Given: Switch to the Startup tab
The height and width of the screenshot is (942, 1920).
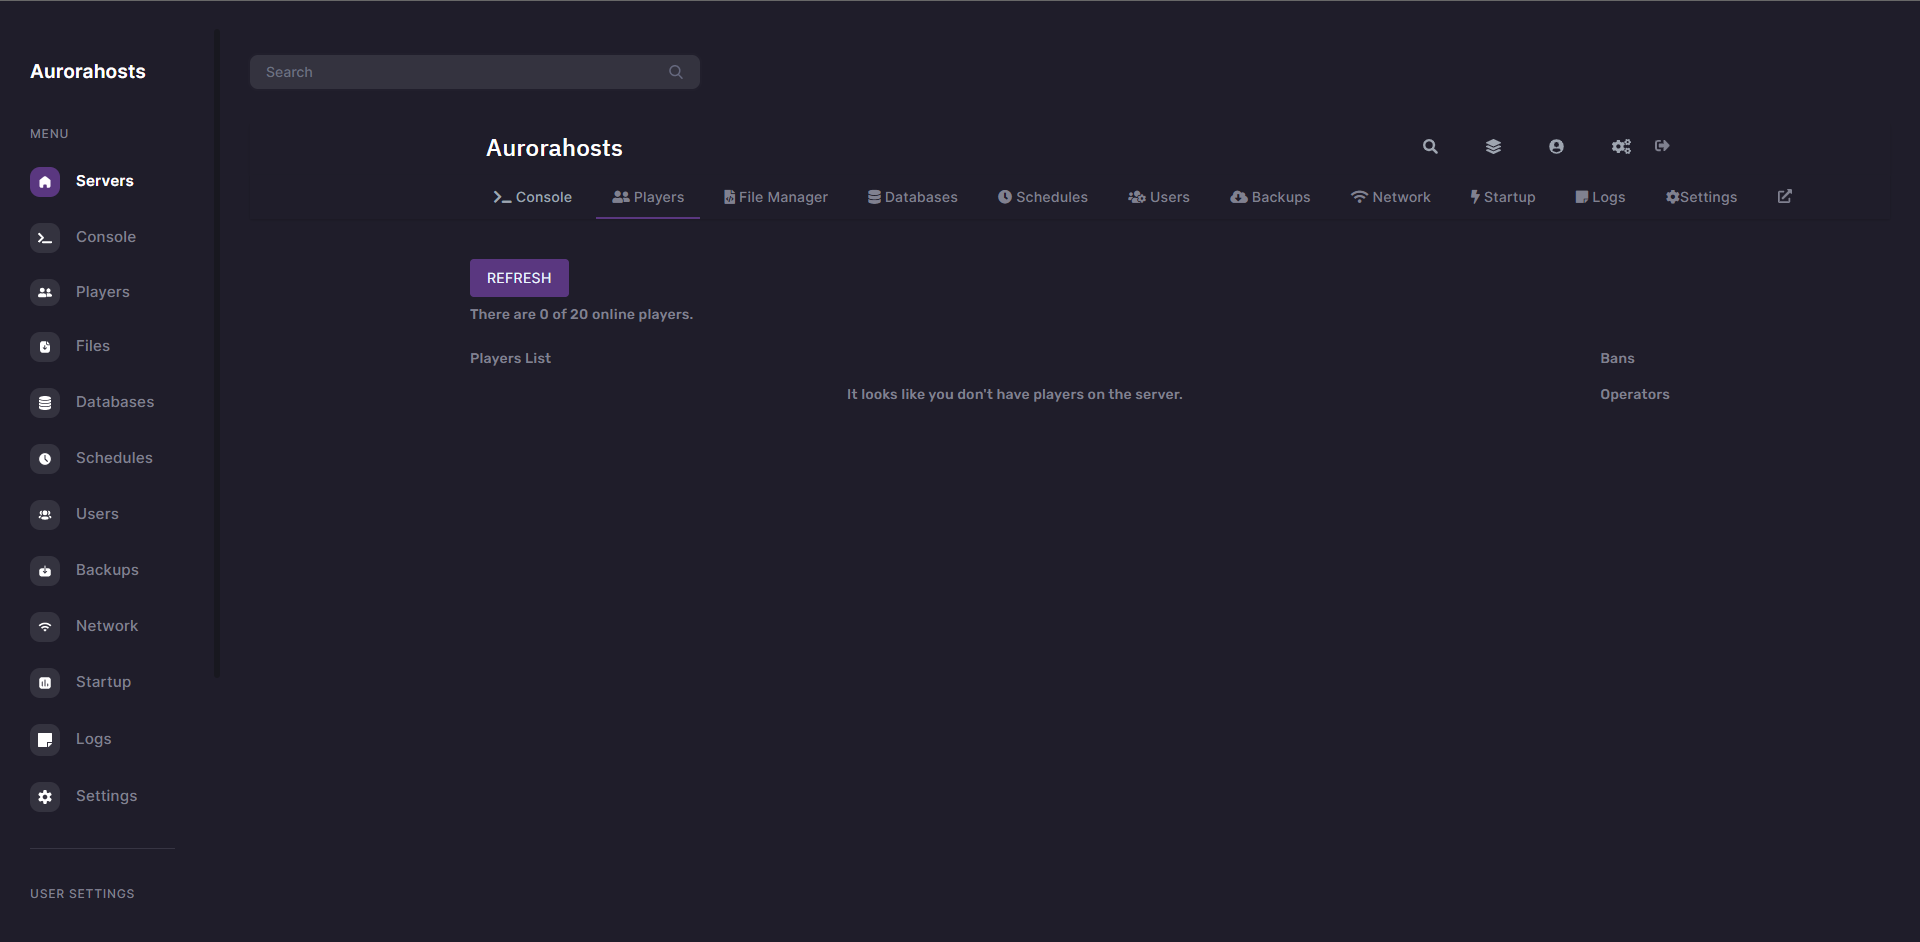Looking at the screenshot, I should coord(1503,197).
